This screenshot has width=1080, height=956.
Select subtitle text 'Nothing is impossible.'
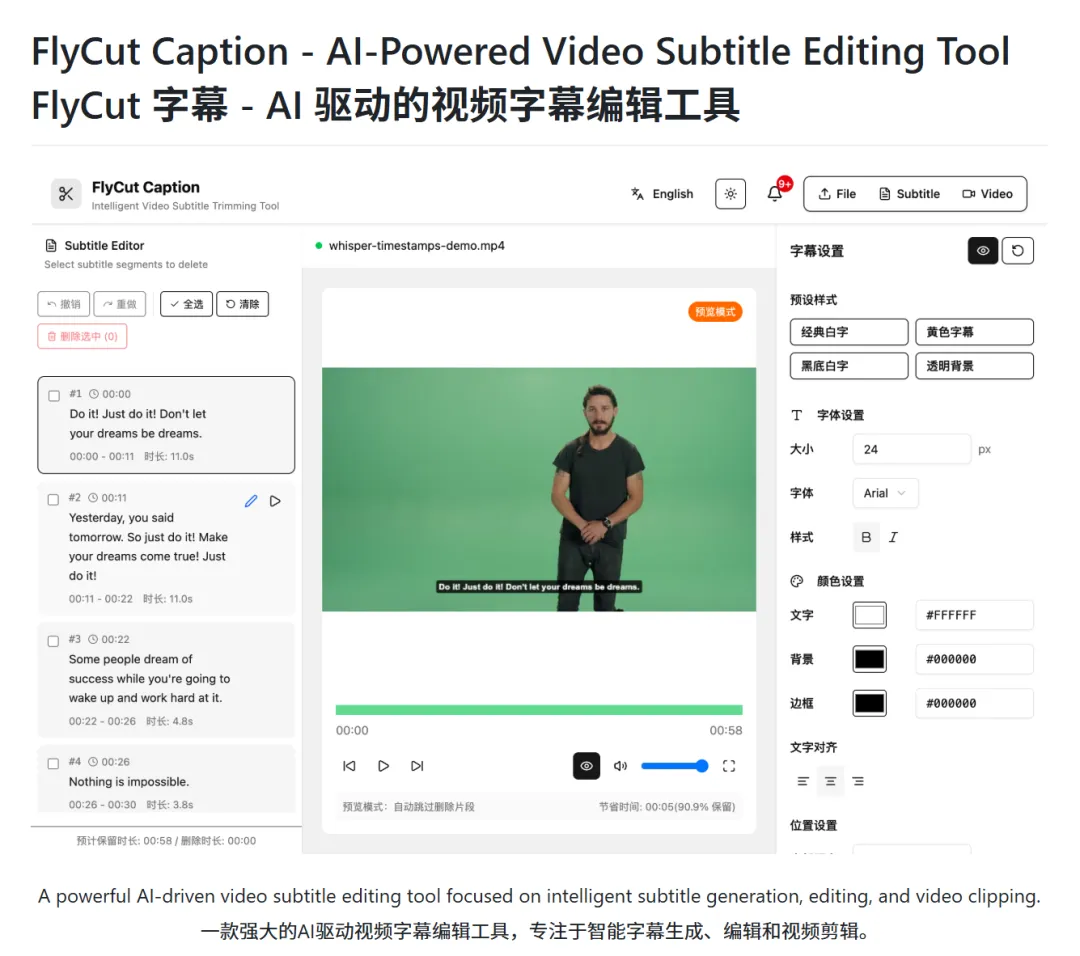129,782
